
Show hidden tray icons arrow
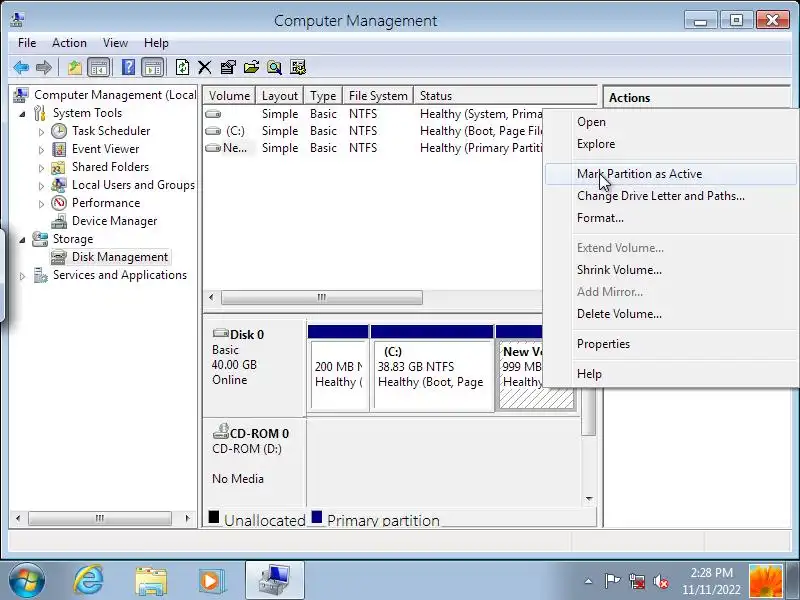click(x=588, y=581)
